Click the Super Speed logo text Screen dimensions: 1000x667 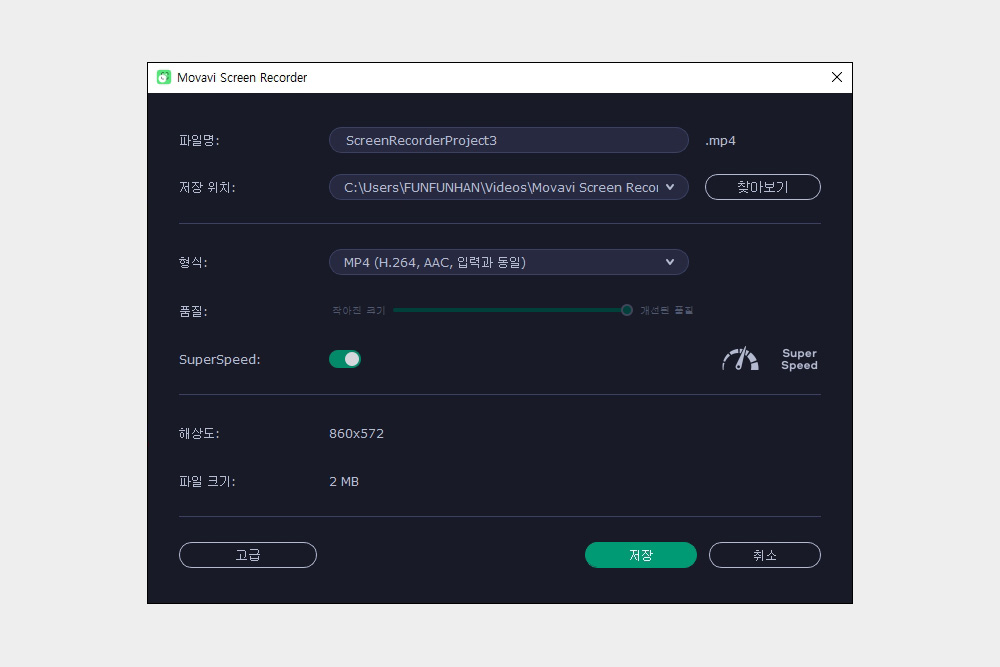click(x=799, y=359)
